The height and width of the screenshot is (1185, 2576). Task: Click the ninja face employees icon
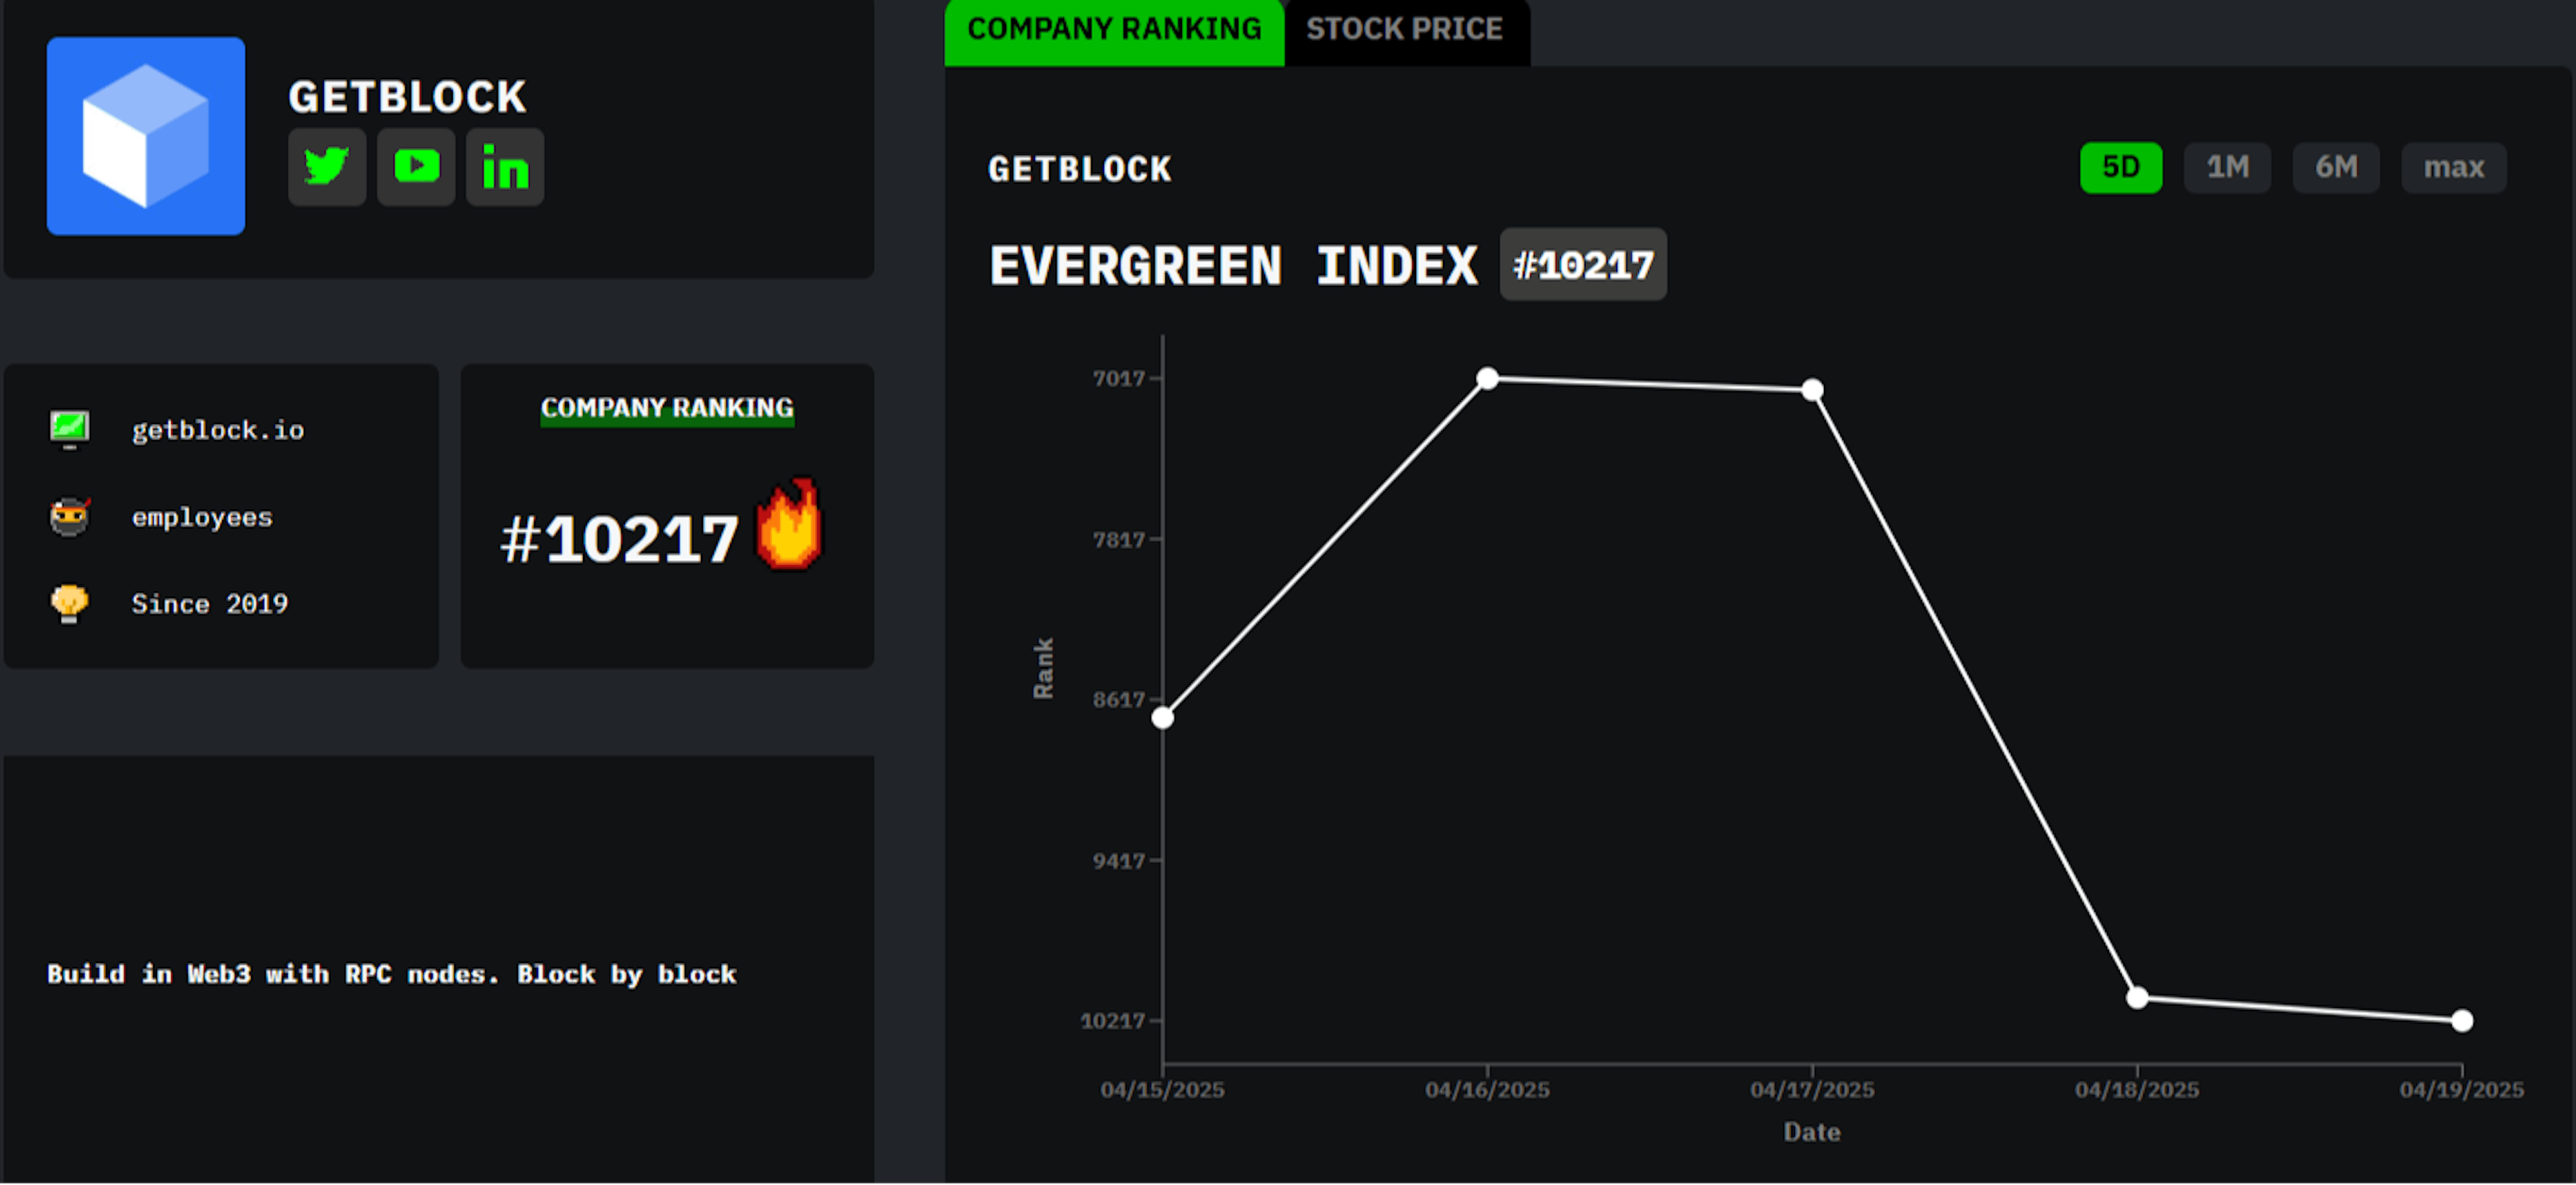[x=69, y=516]
